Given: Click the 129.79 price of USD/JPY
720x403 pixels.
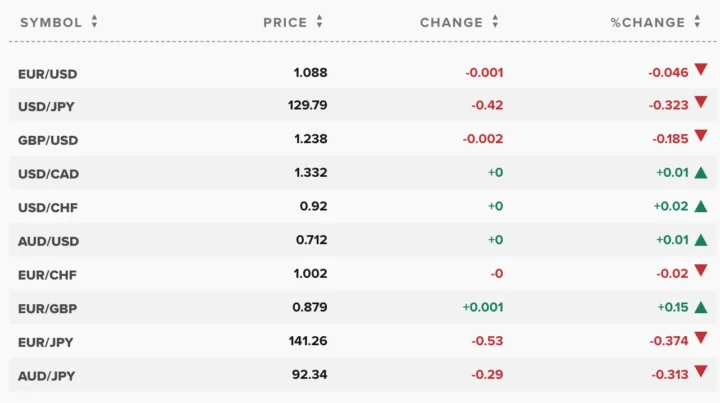Looking at the screenshot, I should (x=308, y=105).
